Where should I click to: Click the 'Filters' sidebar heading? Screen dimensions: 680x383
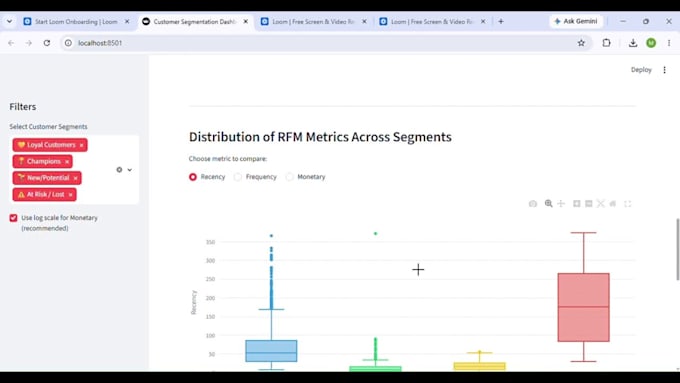[x=23, y=107]
